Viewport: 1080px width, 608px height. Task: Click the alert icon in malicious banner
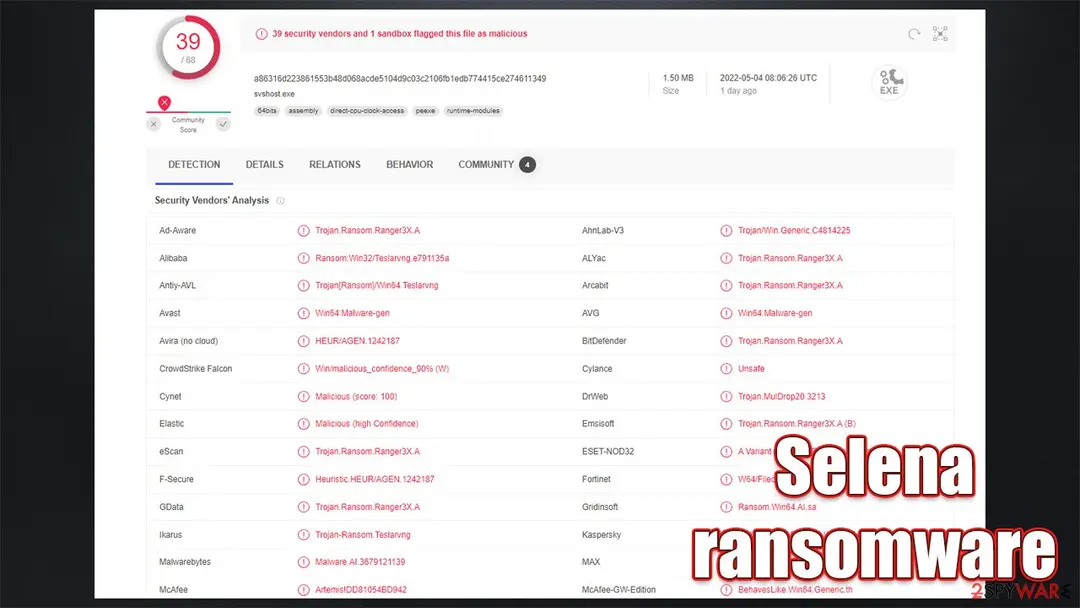(x=261, y=34)
